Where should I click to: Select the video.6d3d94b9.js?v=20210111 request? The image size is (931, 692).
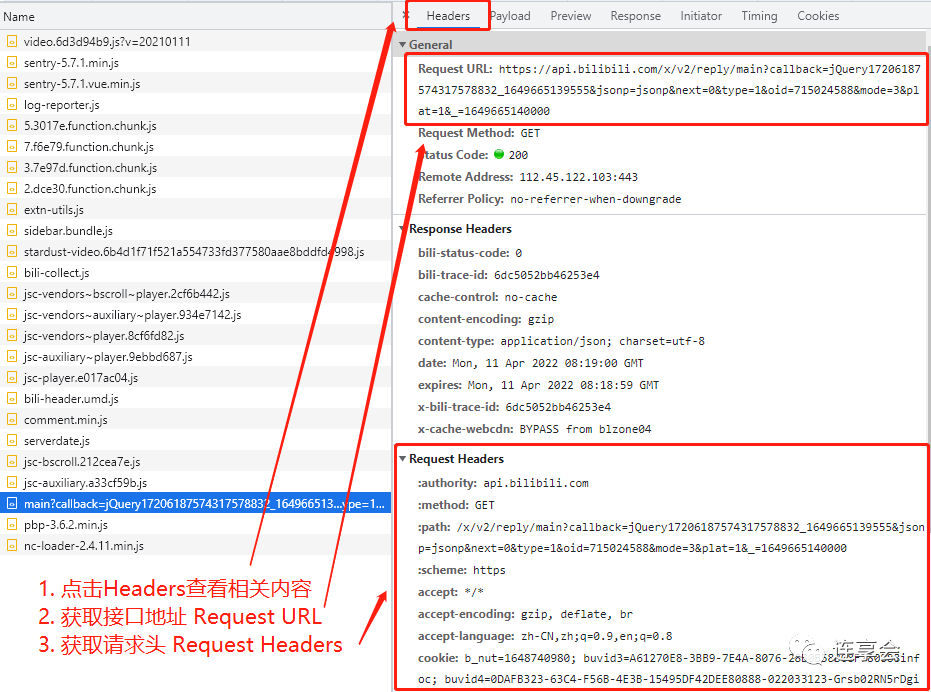click(196, 42)
